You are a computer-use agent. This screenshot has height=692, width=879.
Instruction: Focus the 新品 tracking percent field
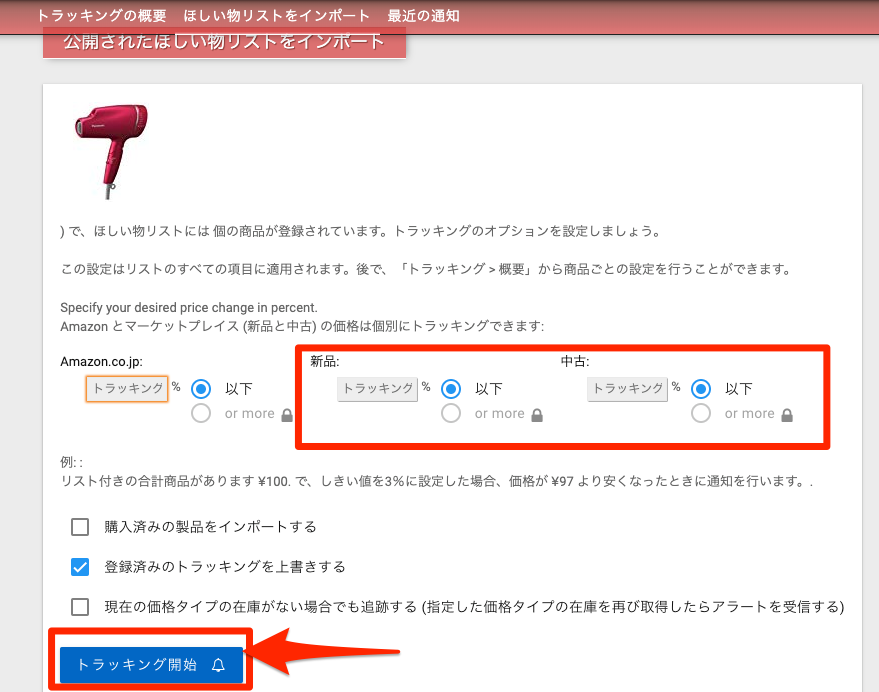377,389
